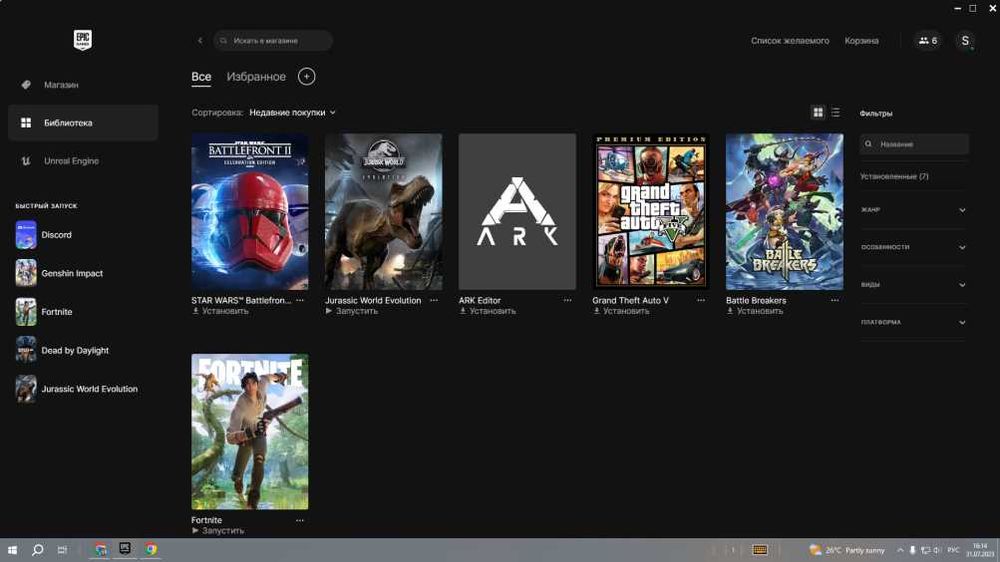Open the Windows Start menu
1000x562 pixels.
point(12,550)
